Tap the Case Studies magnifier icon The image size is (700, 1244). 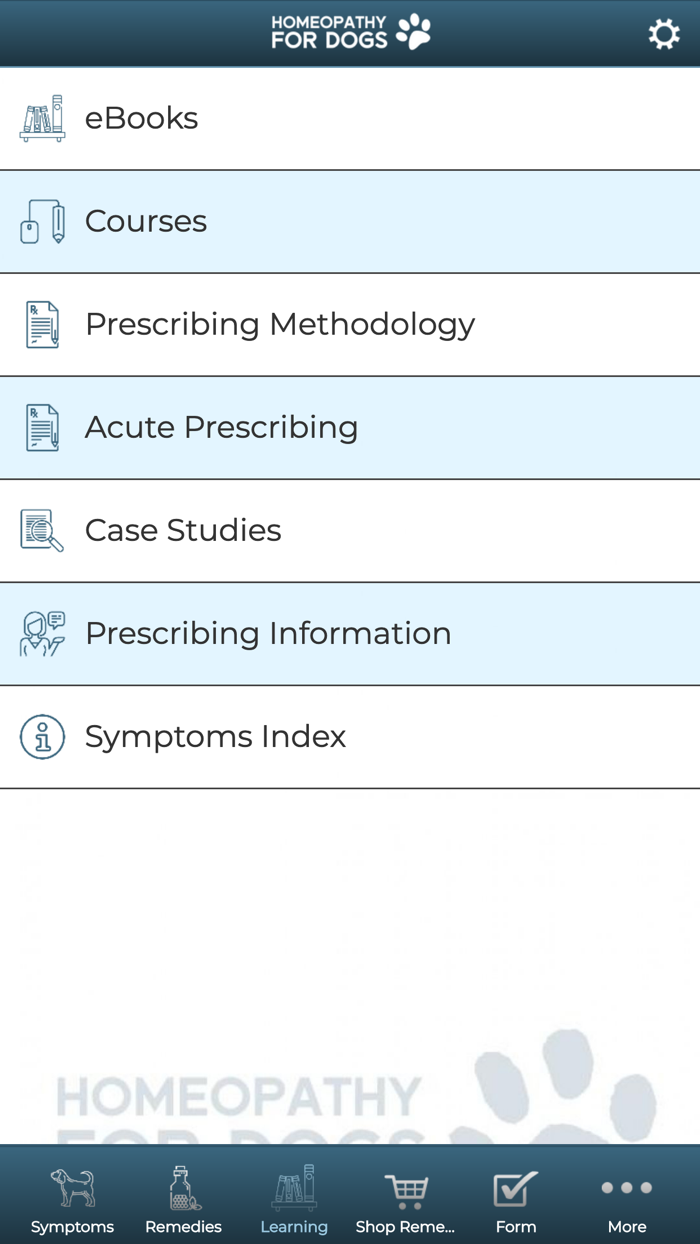tap(42, 531)
